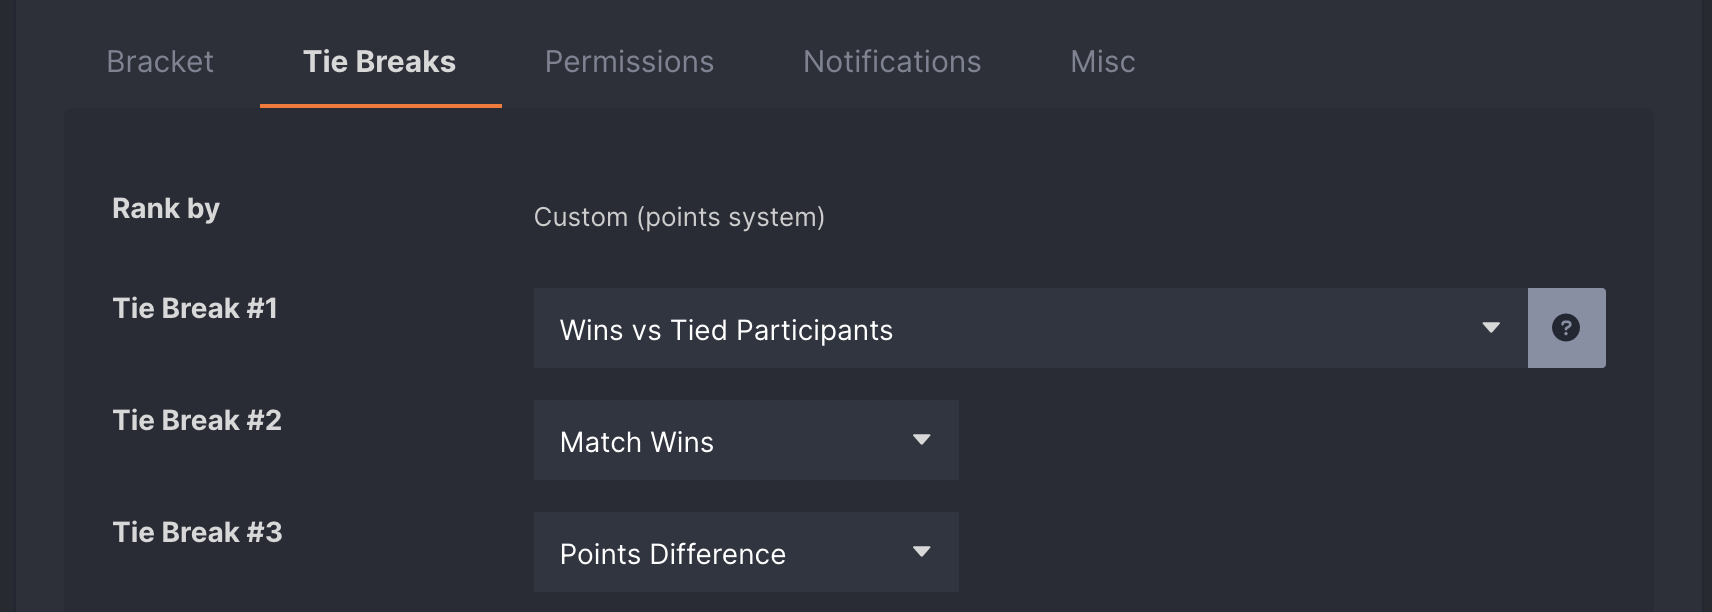Click the caret arrow beside Points Difference

(922, 552)
